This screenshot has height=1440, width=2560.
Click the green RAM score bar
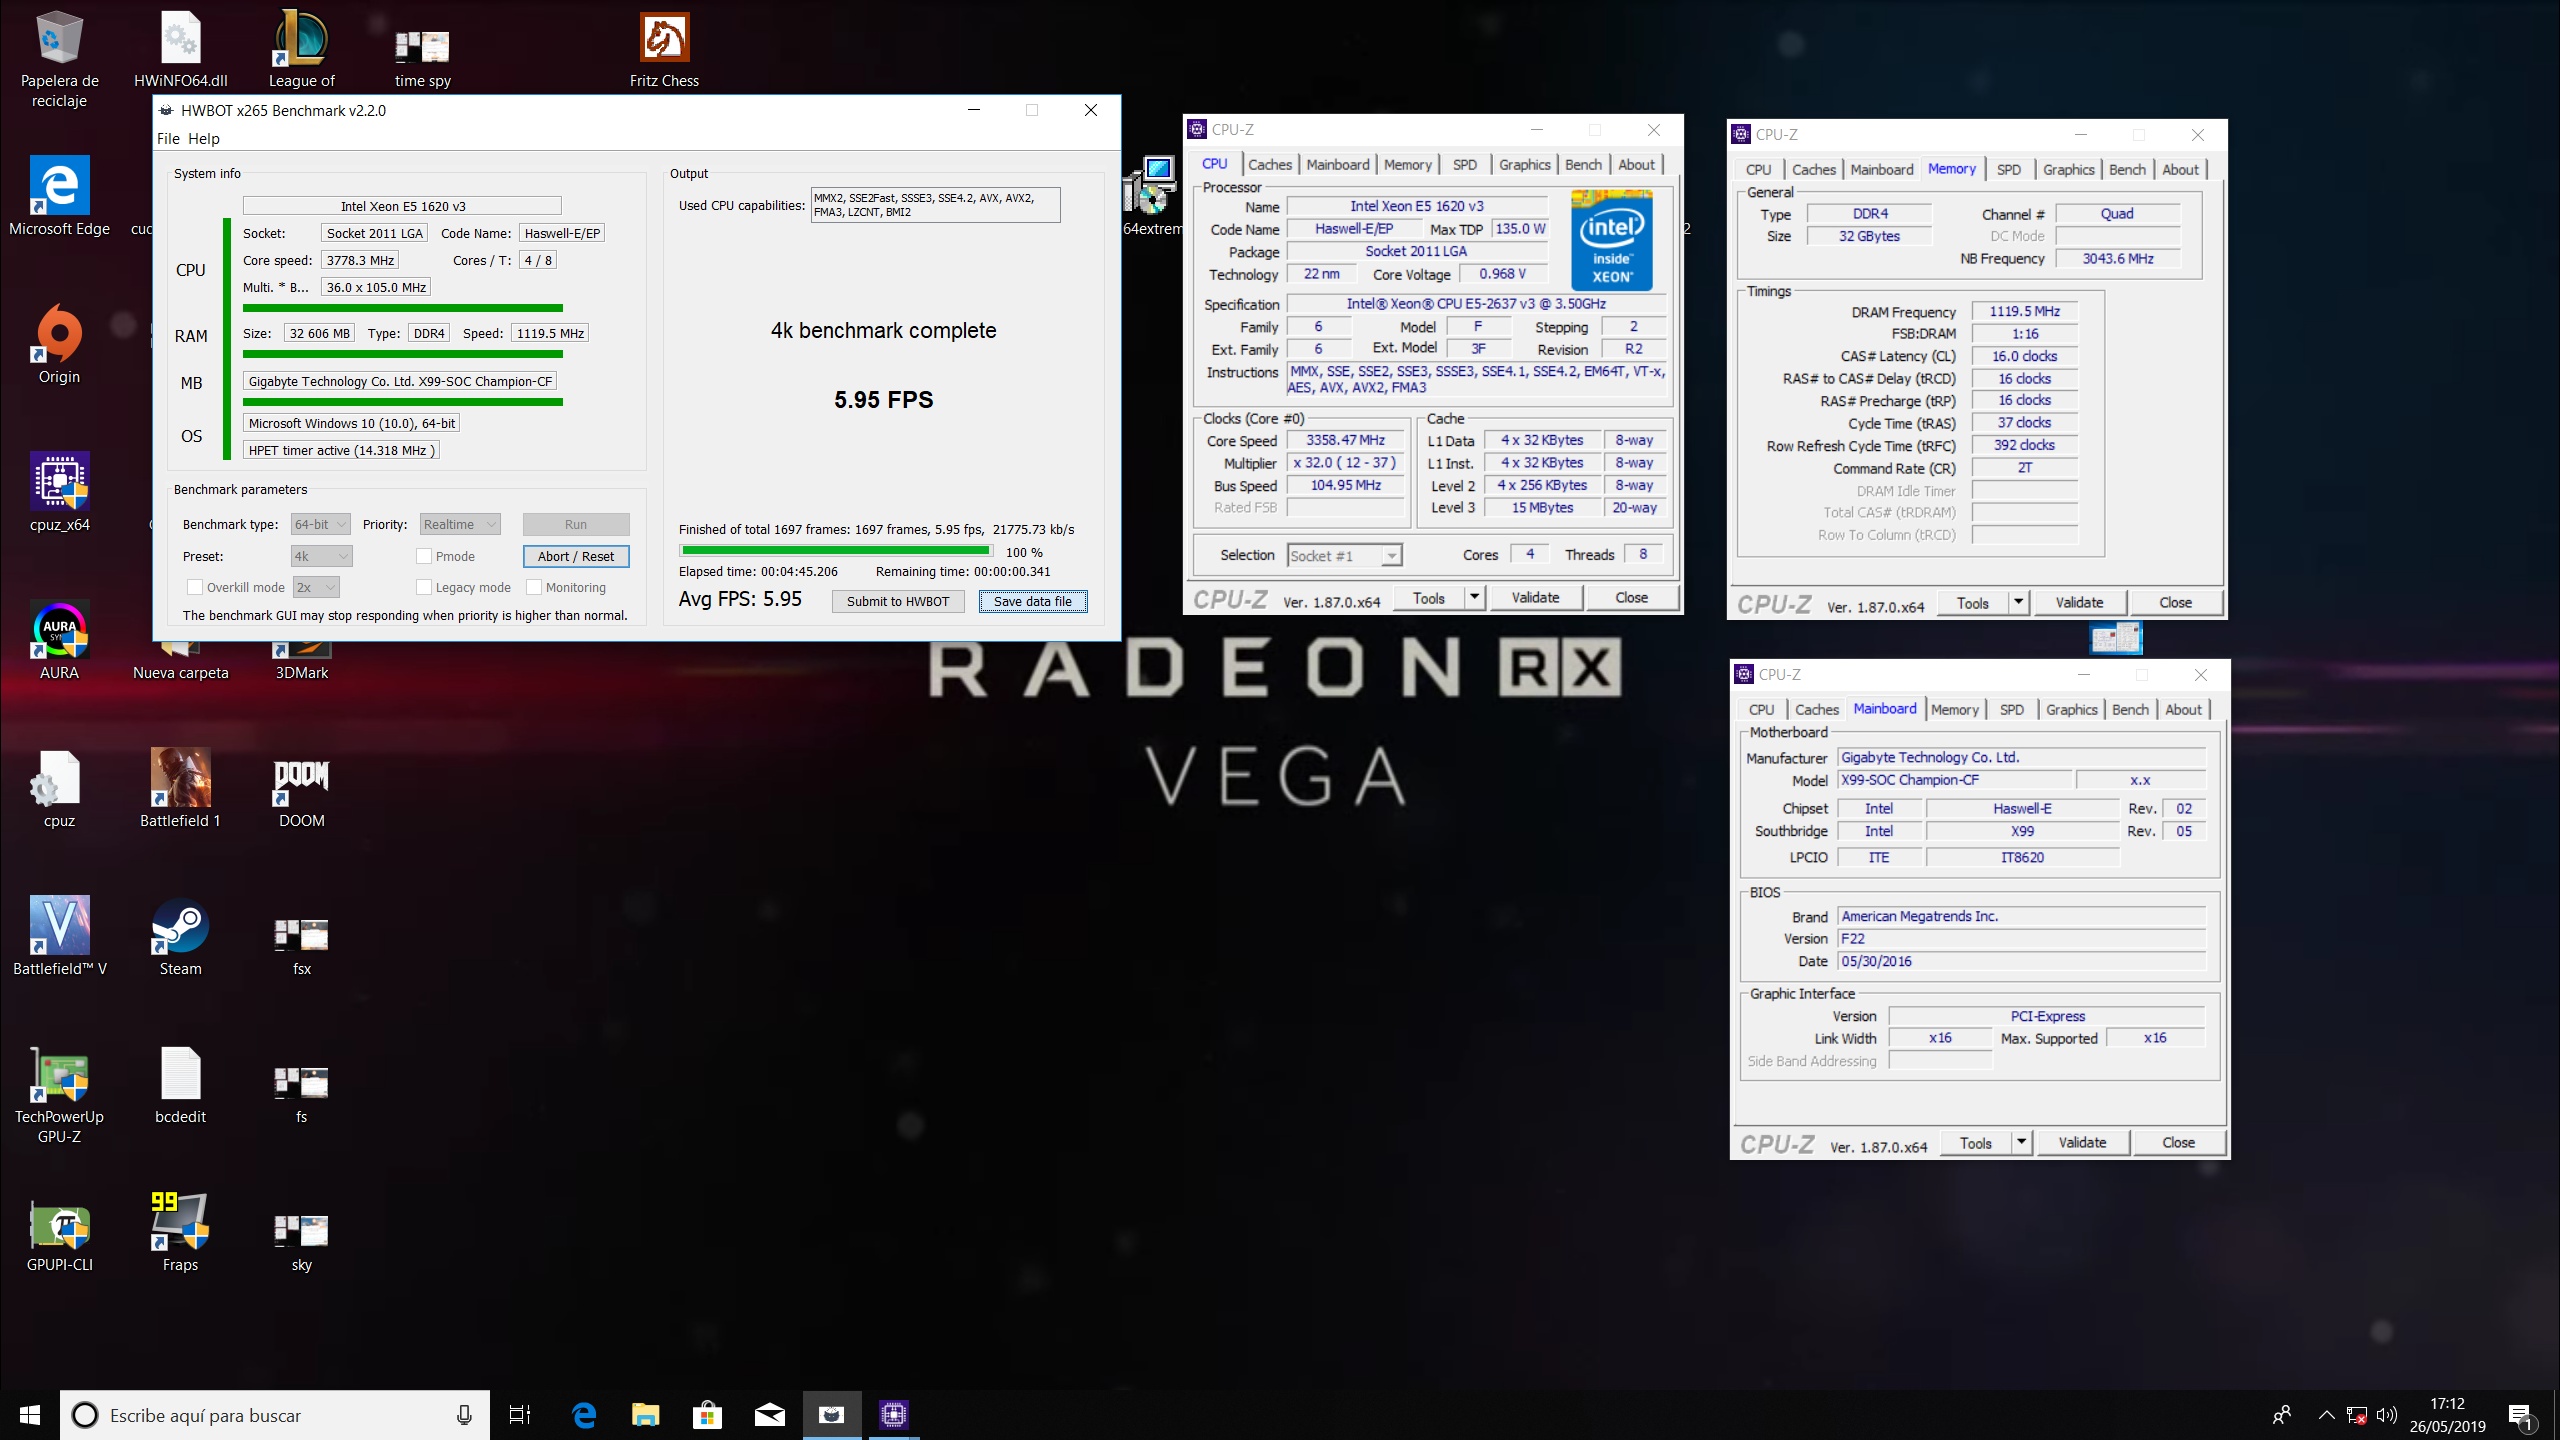tap(403, 353)
